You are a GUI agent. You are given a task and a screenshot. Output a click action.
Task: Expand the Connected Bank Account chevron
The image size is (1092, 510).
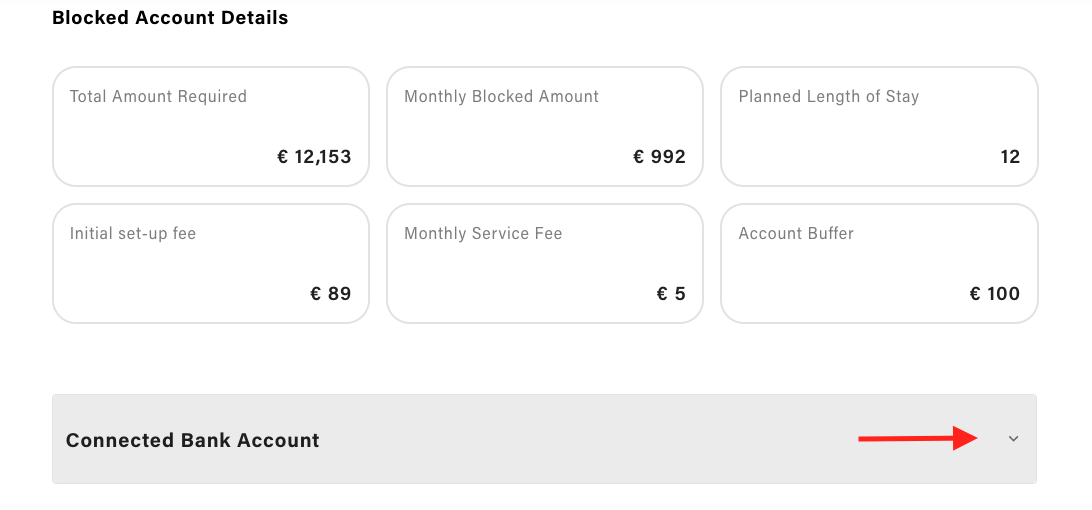pos(1013,439)
